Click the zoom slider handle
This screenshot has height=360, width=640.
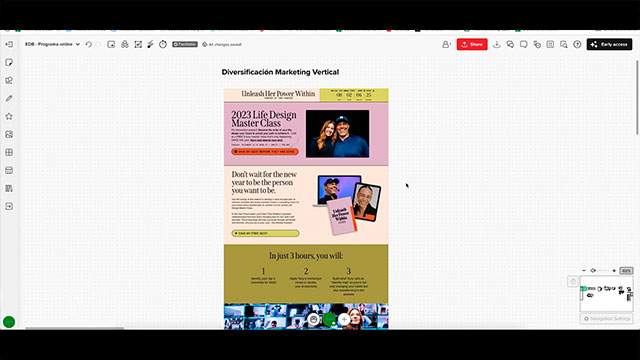tap(593, 271)
